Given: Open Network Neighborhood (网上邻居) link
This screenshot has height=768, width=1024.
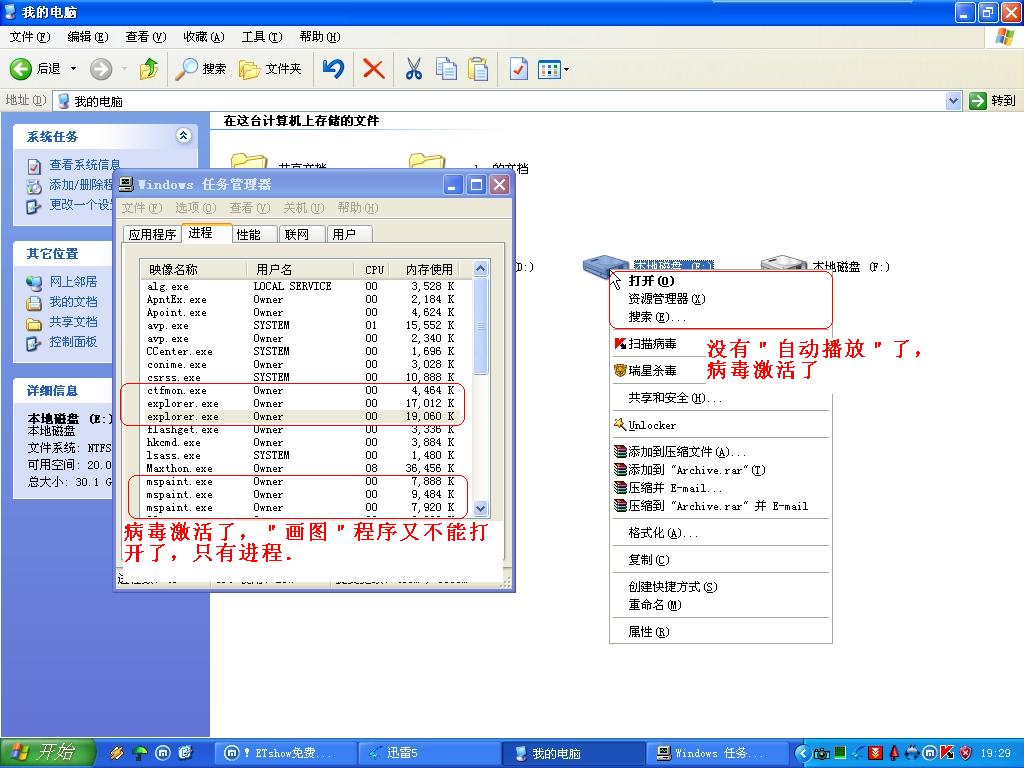Looking at the screenshot, I should click(x=72, y=281).
